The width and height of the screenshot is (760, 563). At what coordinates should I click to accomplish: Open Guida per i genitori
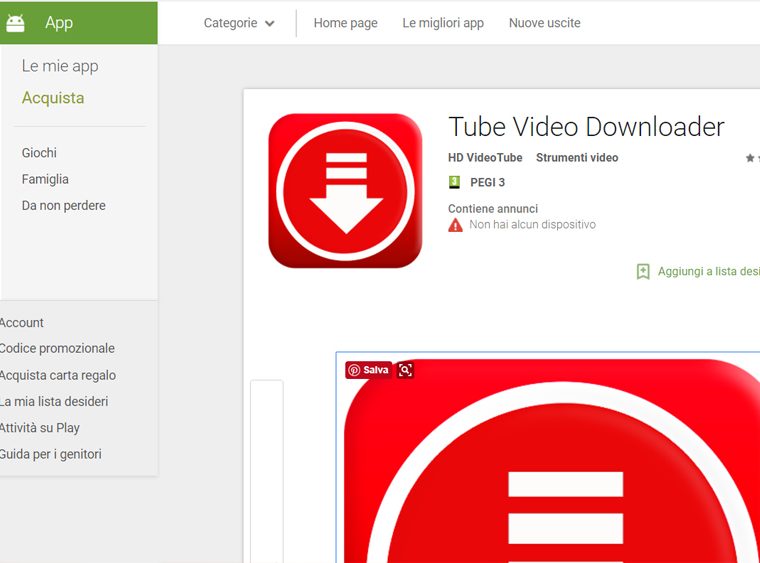50,454
